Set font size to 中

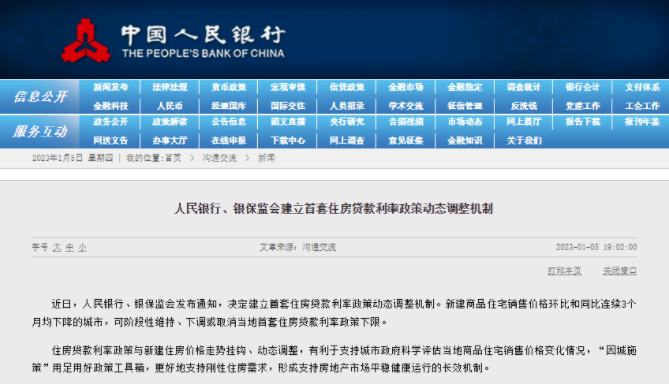pyautogui.click(x=70, y=247)
